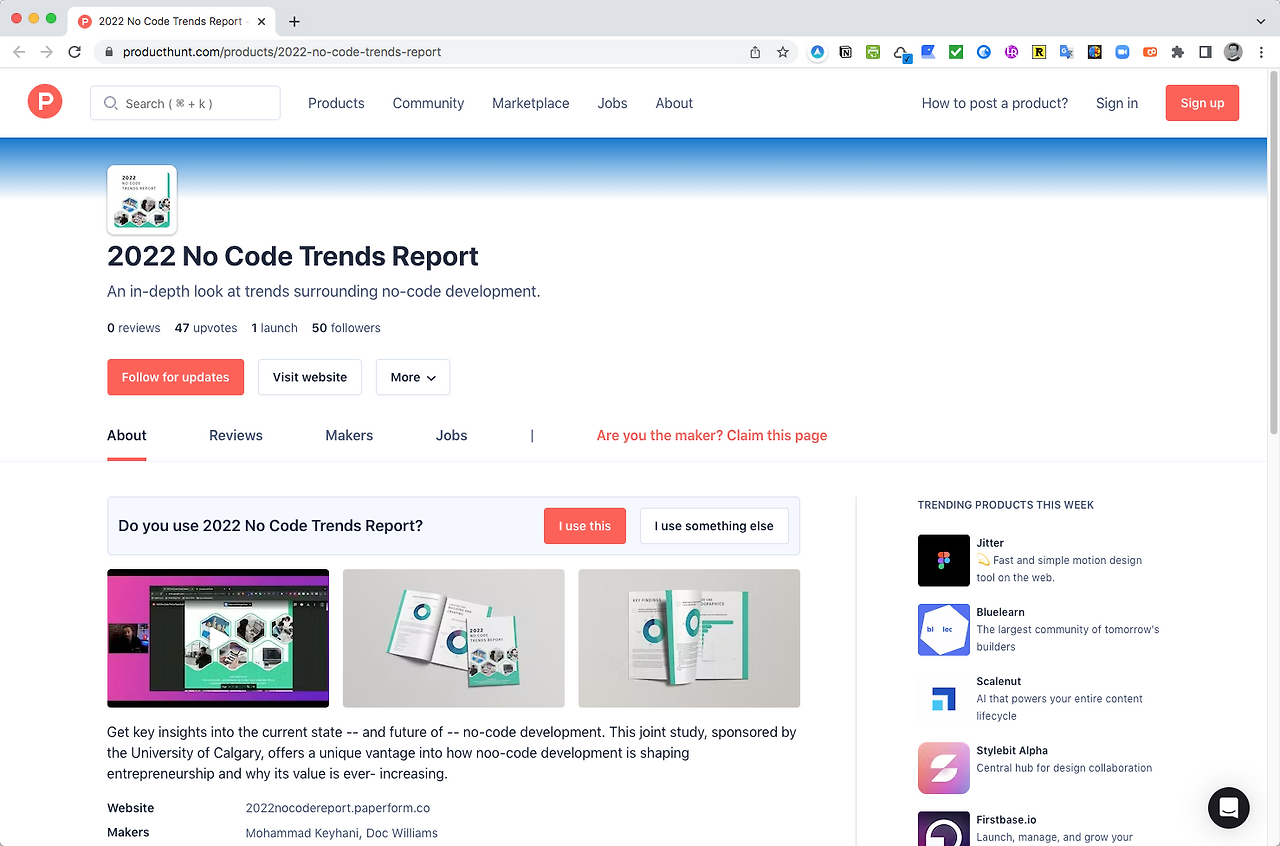This screenshot has height=846, width=1280.
Task: Open Doc Williams' maker profile
Action: (x=402, y=833)
